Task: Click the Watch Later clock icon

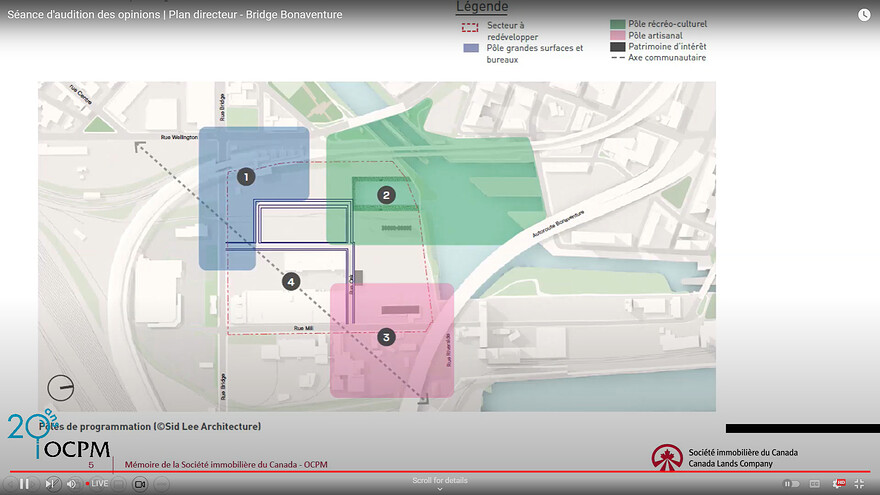Action: [x=864, y=15]
